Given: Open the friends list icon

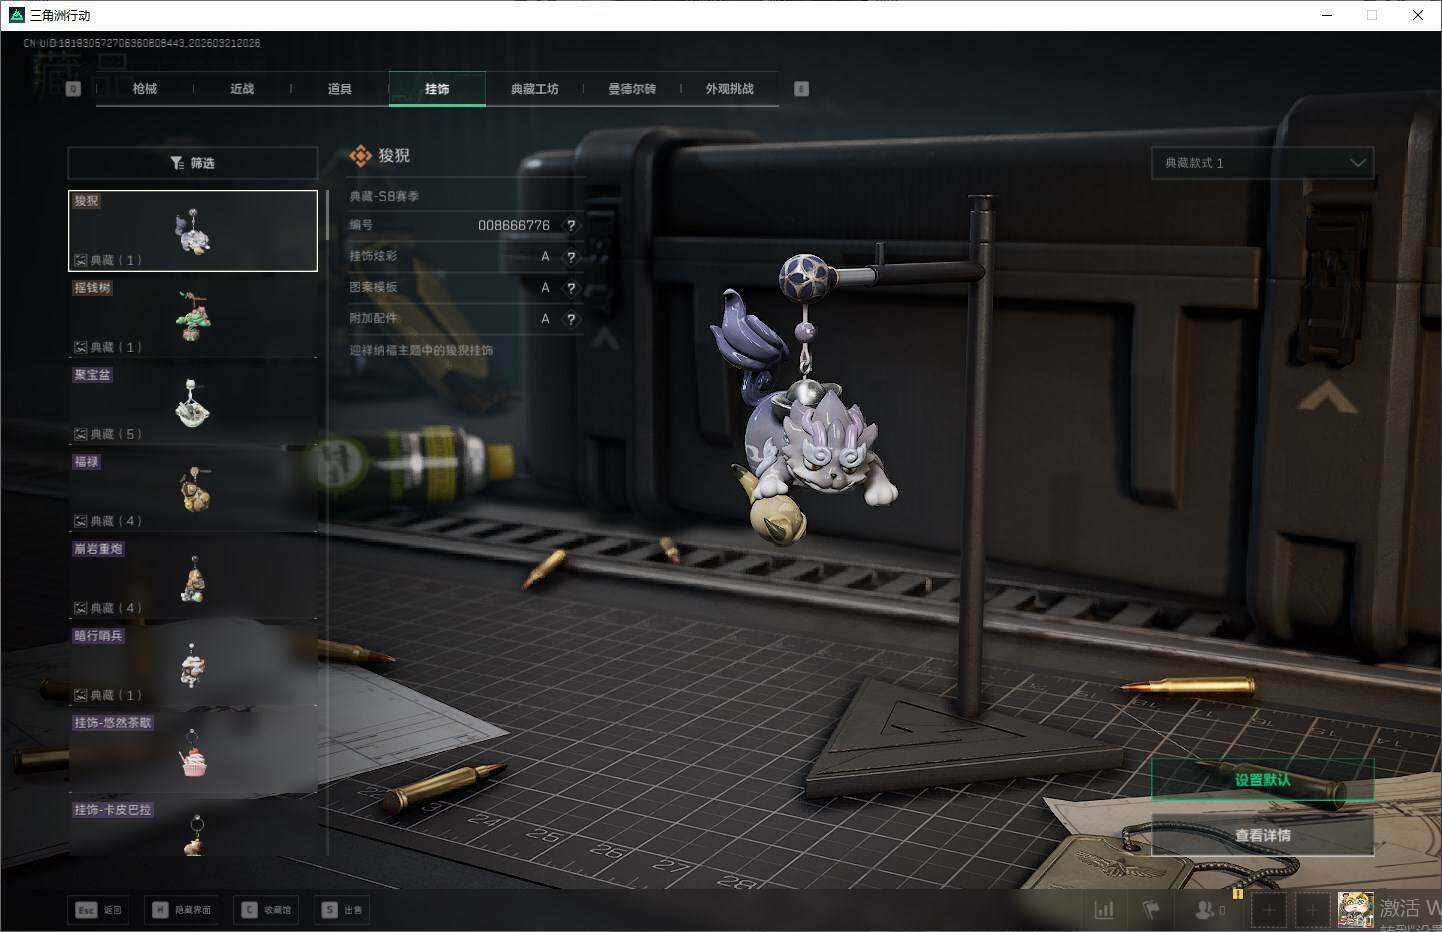Looking at the screenshot, I should [x=1207, y=910].
